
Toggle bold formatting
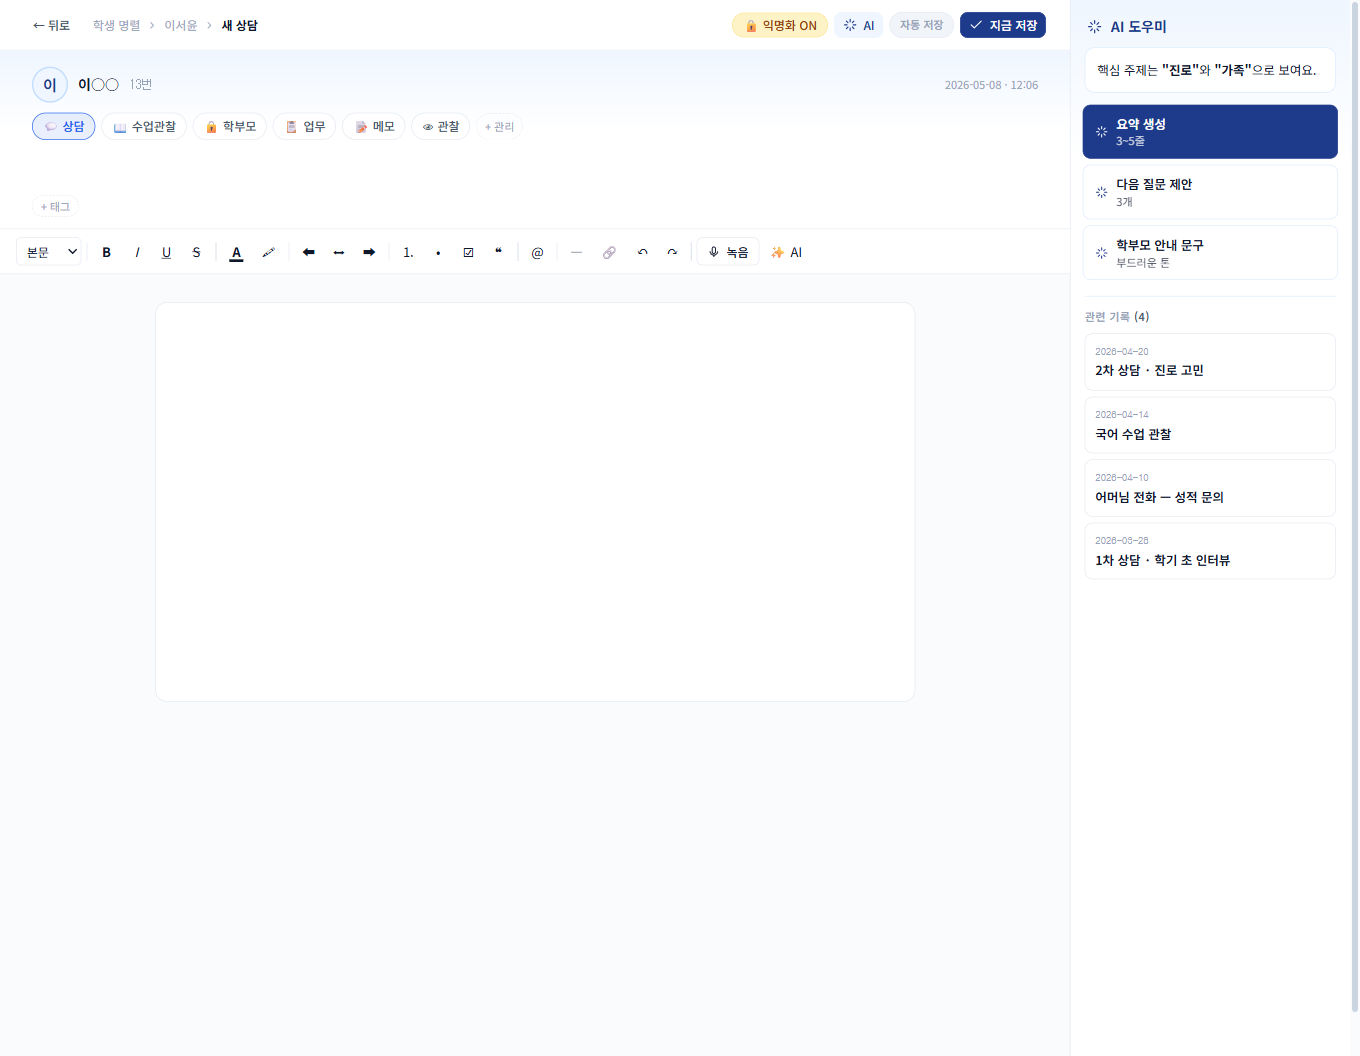[x=107, y=252]
